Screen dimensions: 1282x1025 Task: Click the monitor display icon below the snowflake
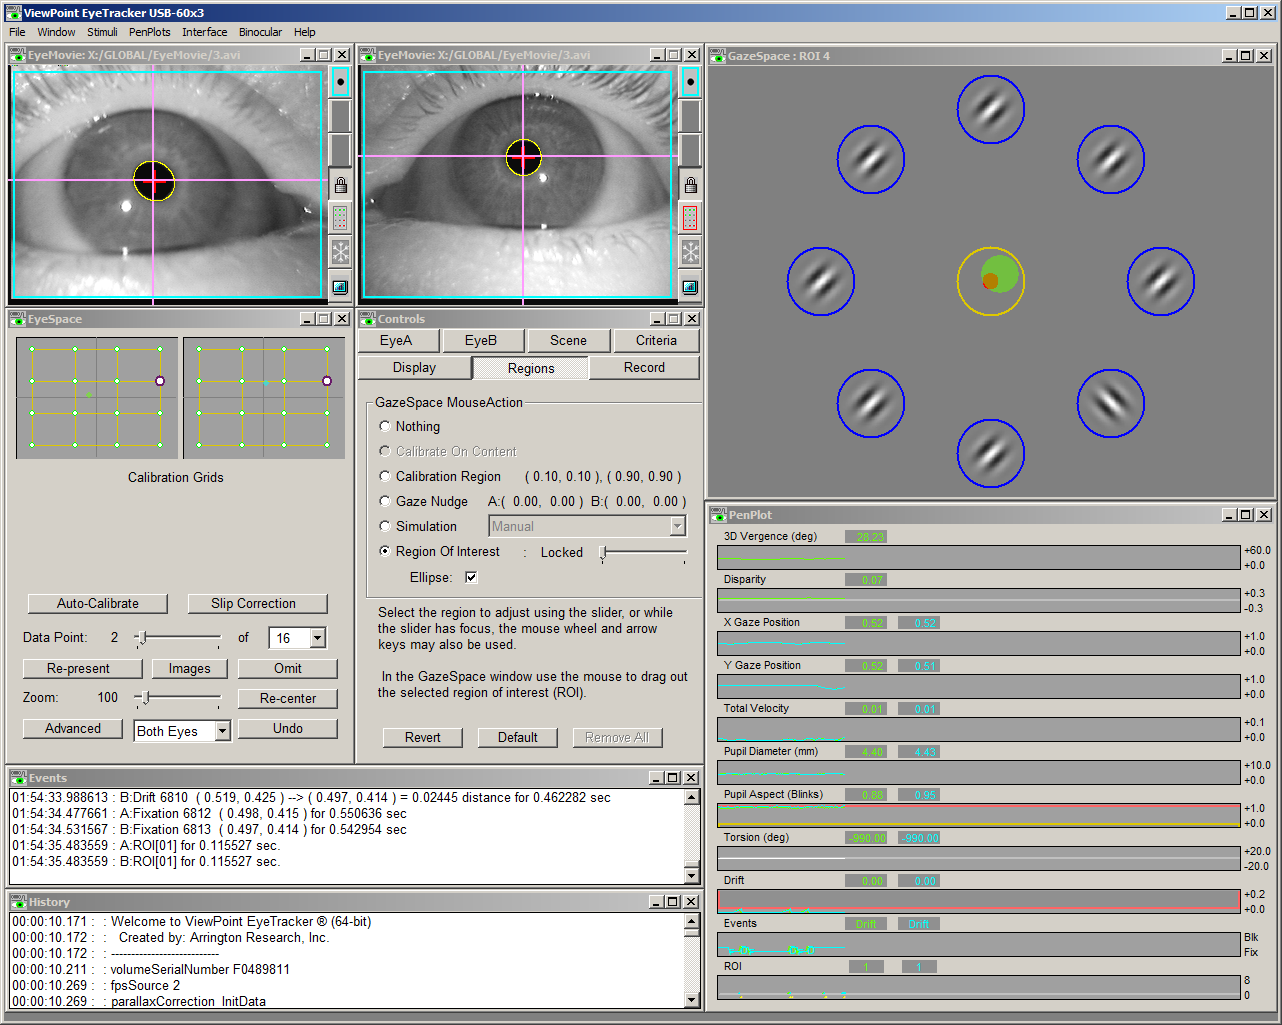click(340, 286)
